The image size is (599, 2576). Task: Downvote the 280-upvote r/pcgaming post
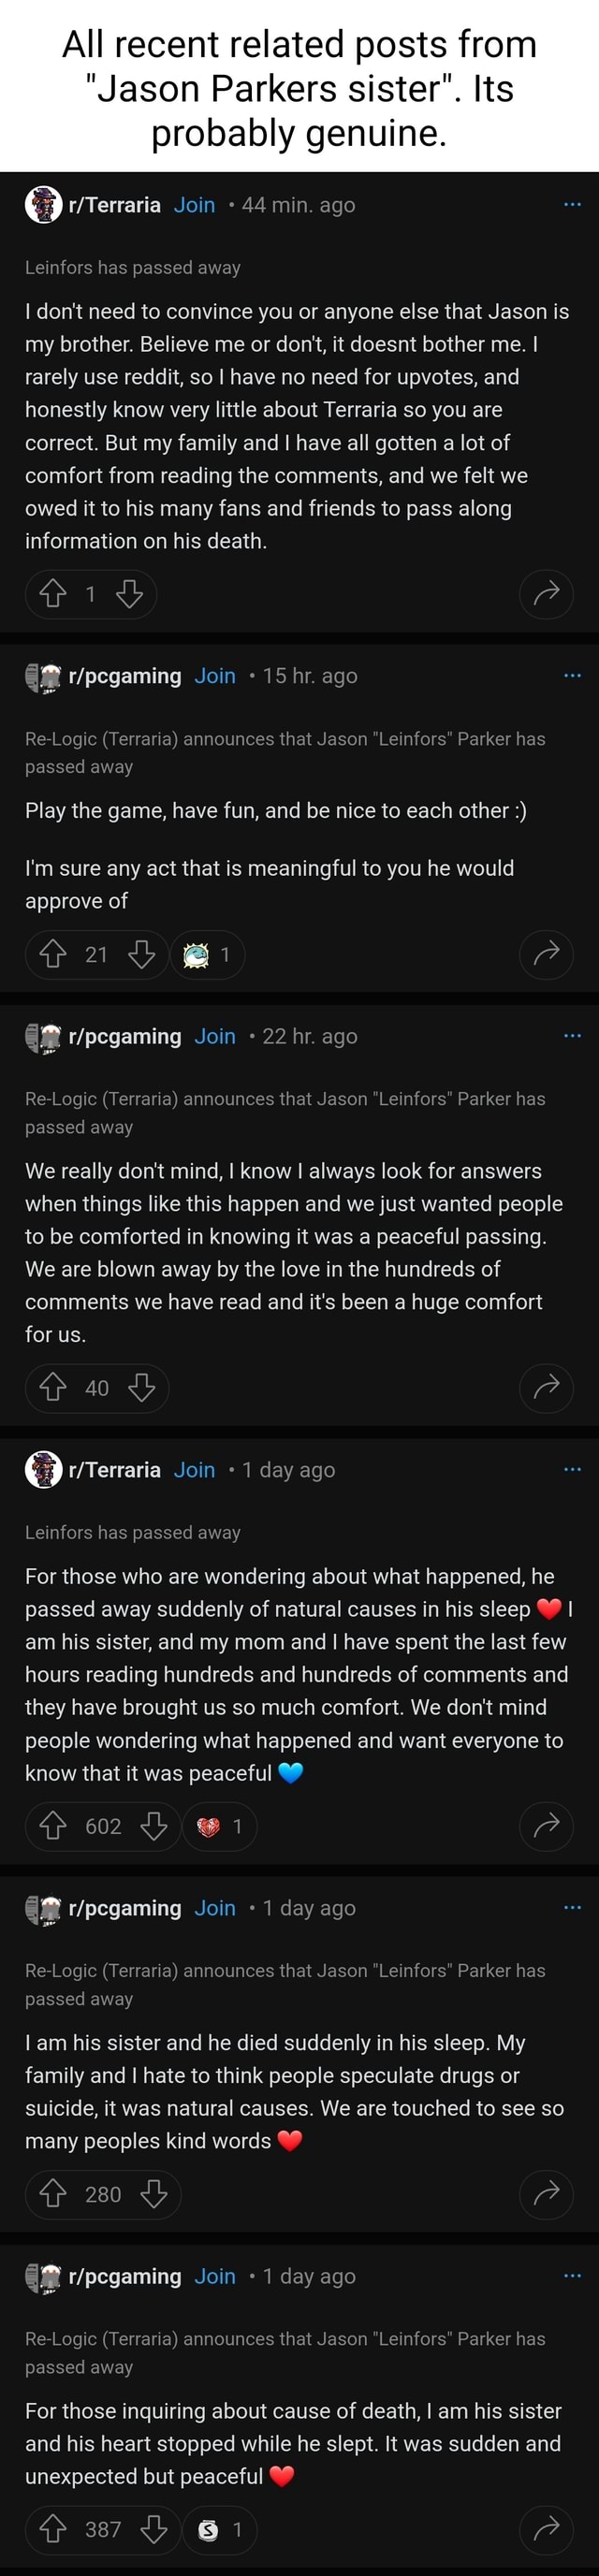pyautogui.click(x=153, y=2194)
